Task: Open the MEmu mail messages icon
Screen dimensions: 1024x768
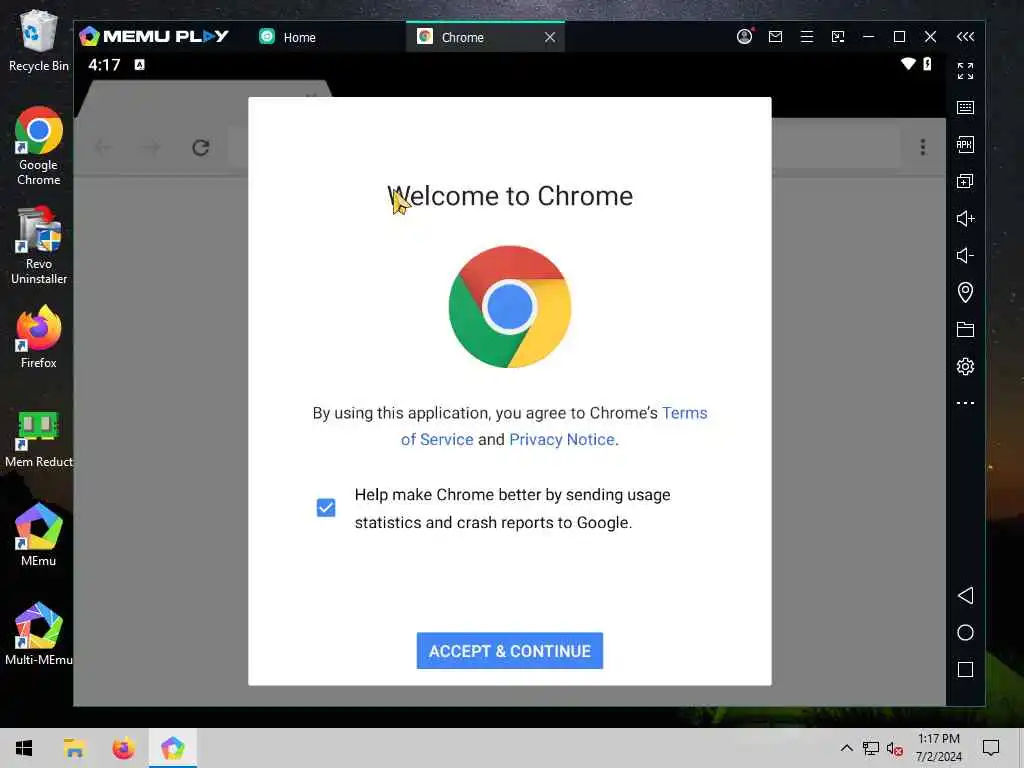Action: pos(775,37)
